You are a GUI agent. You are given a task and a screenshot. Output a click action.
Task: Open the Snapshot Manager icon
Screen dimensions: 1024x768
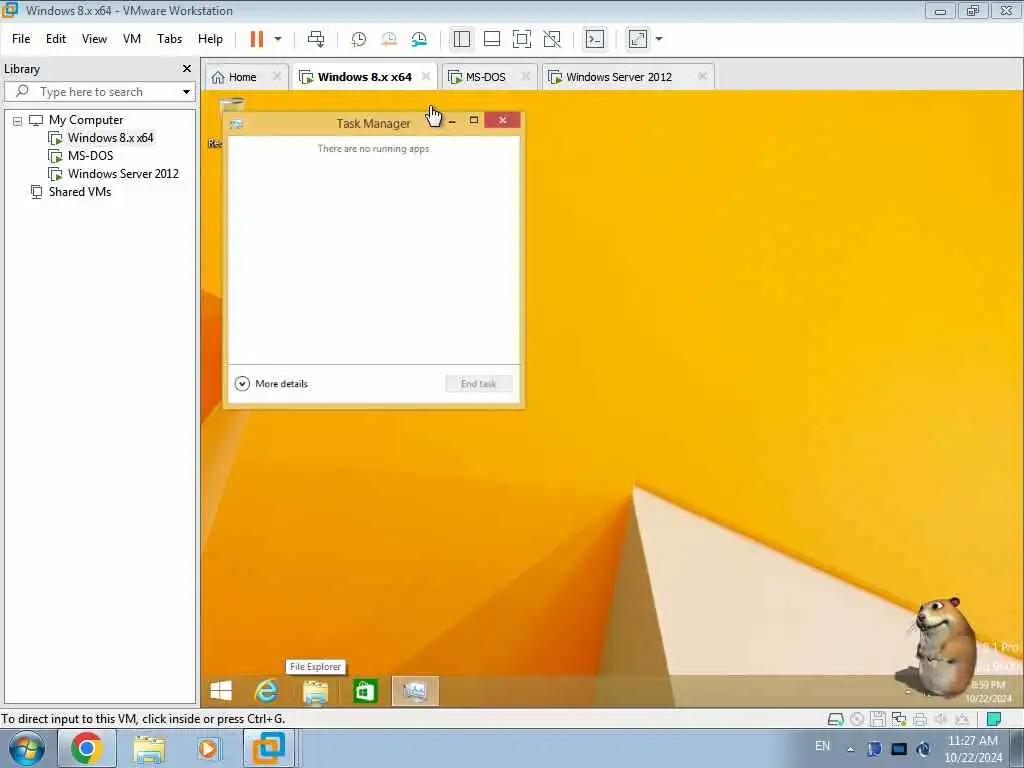click(419, 39)
